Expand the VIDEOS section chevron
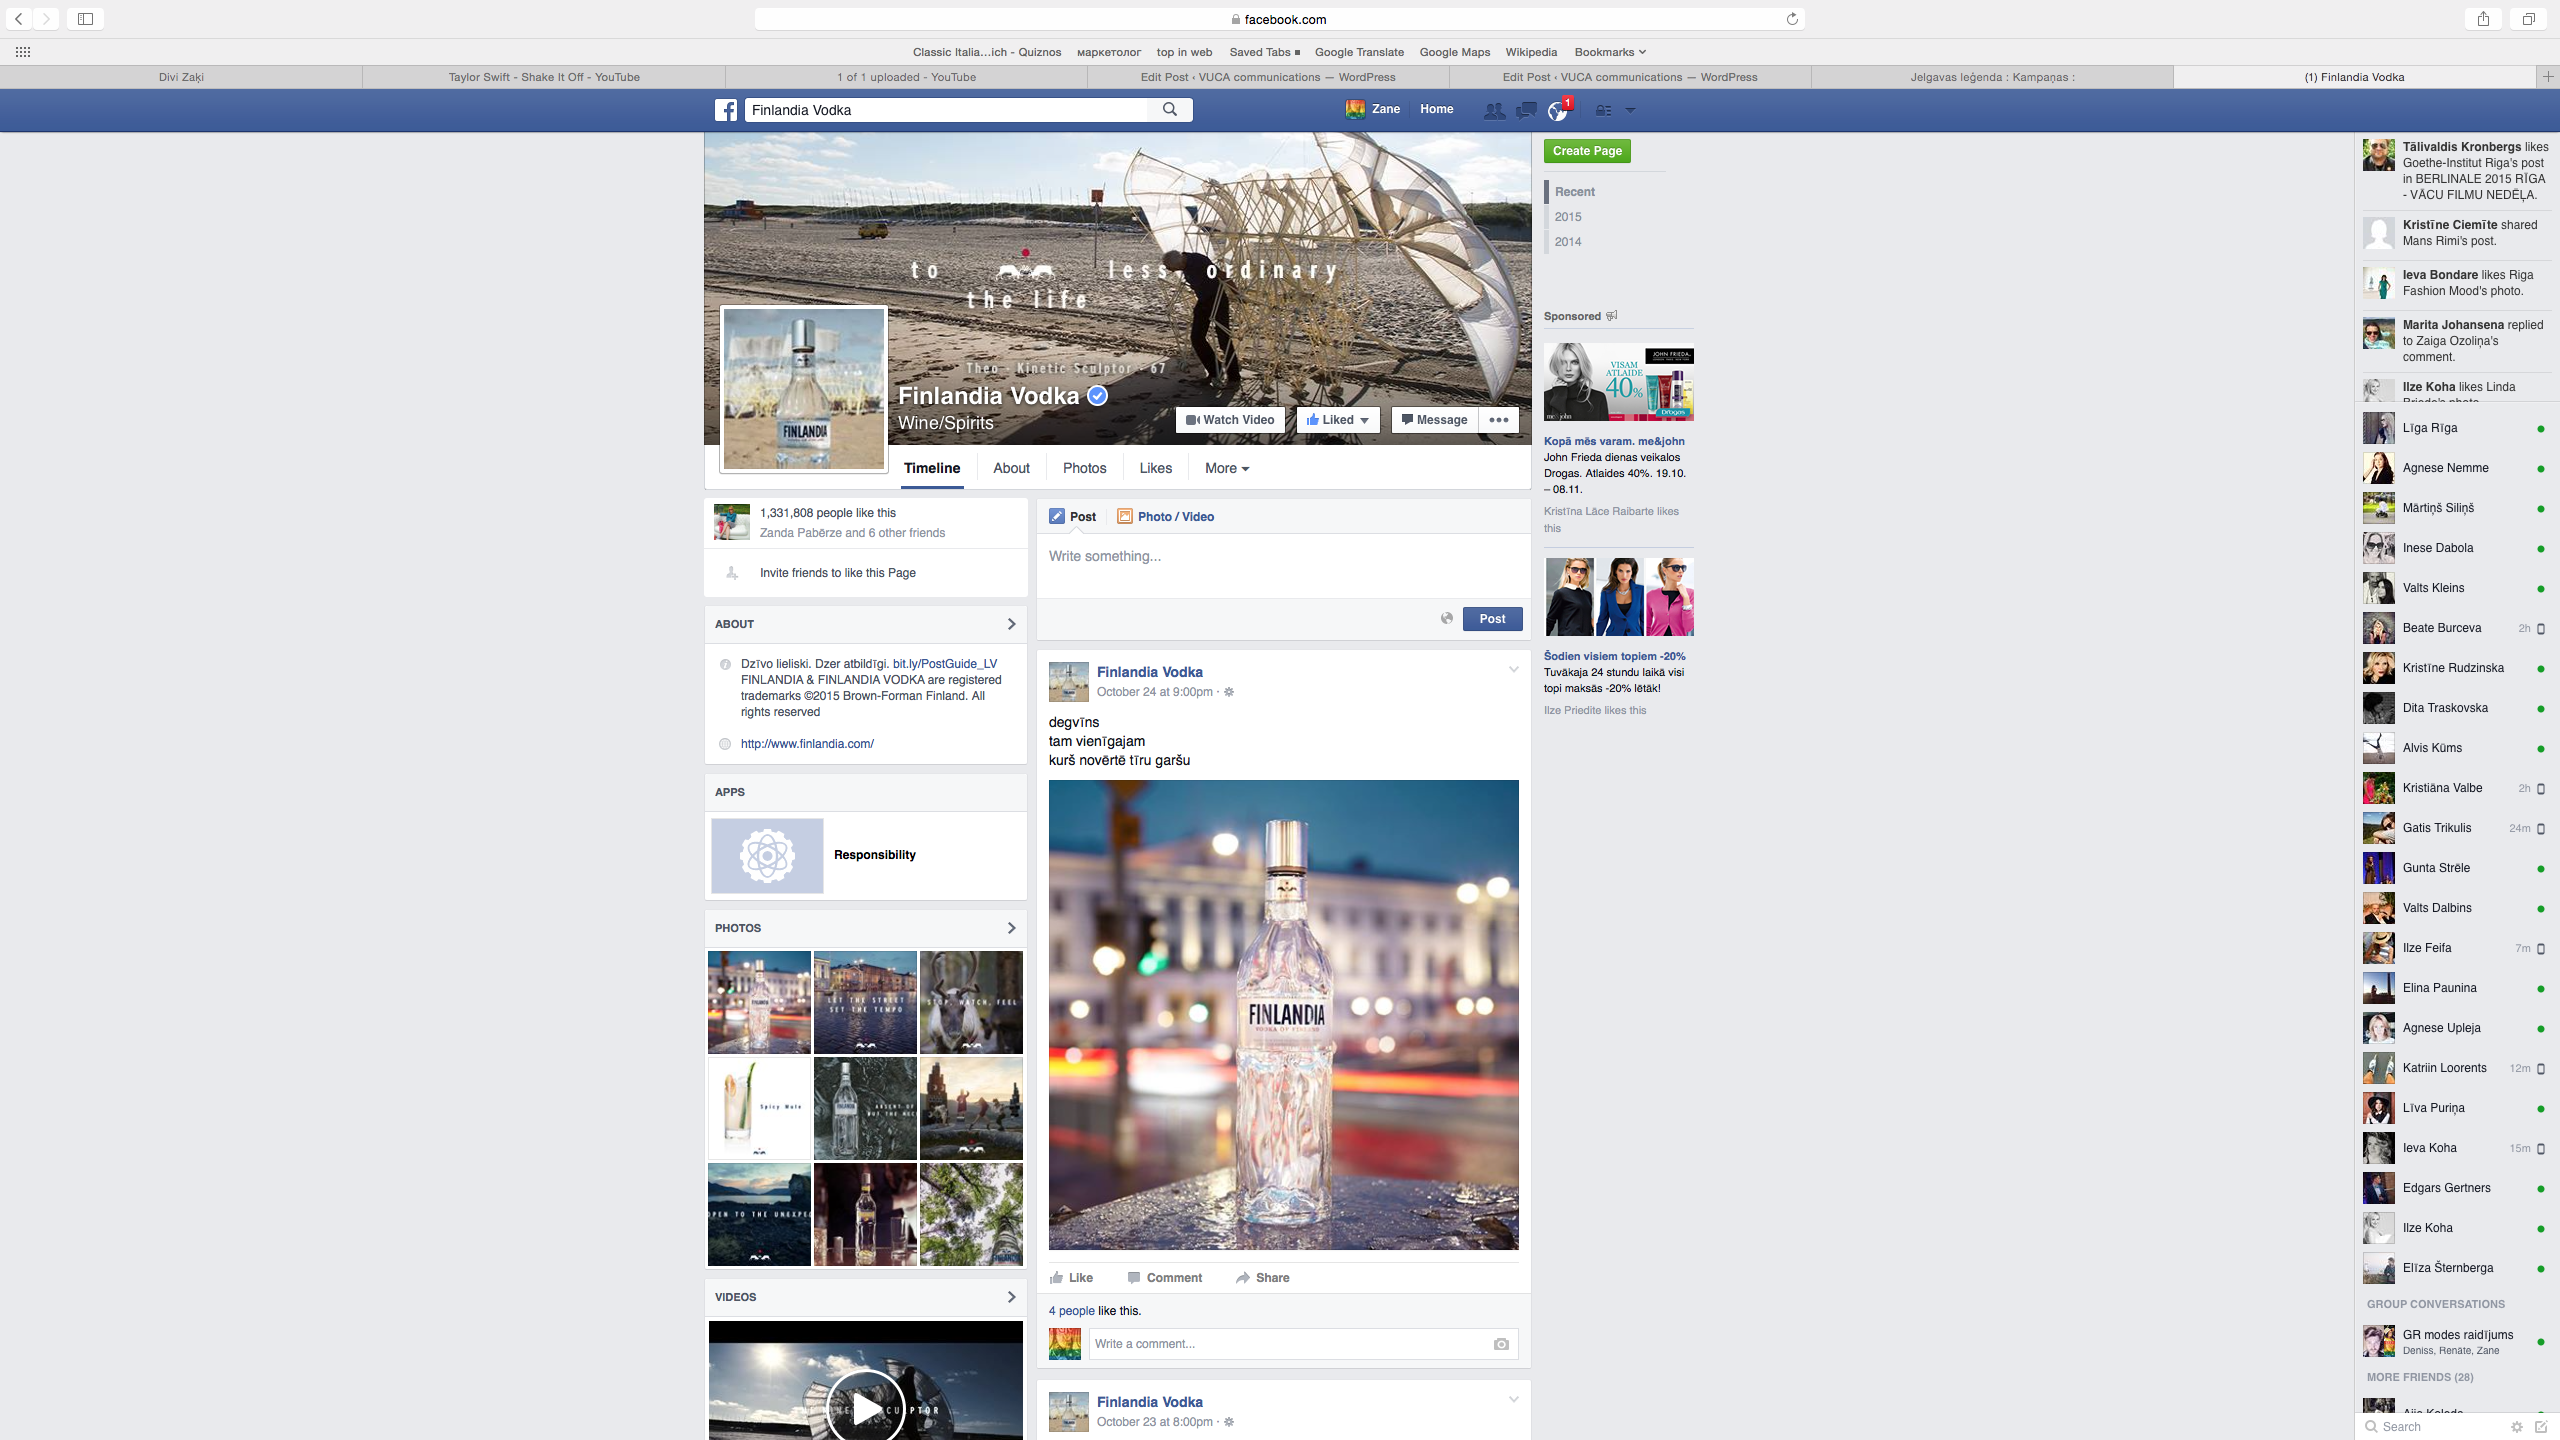 [x=1011, y=1297]
